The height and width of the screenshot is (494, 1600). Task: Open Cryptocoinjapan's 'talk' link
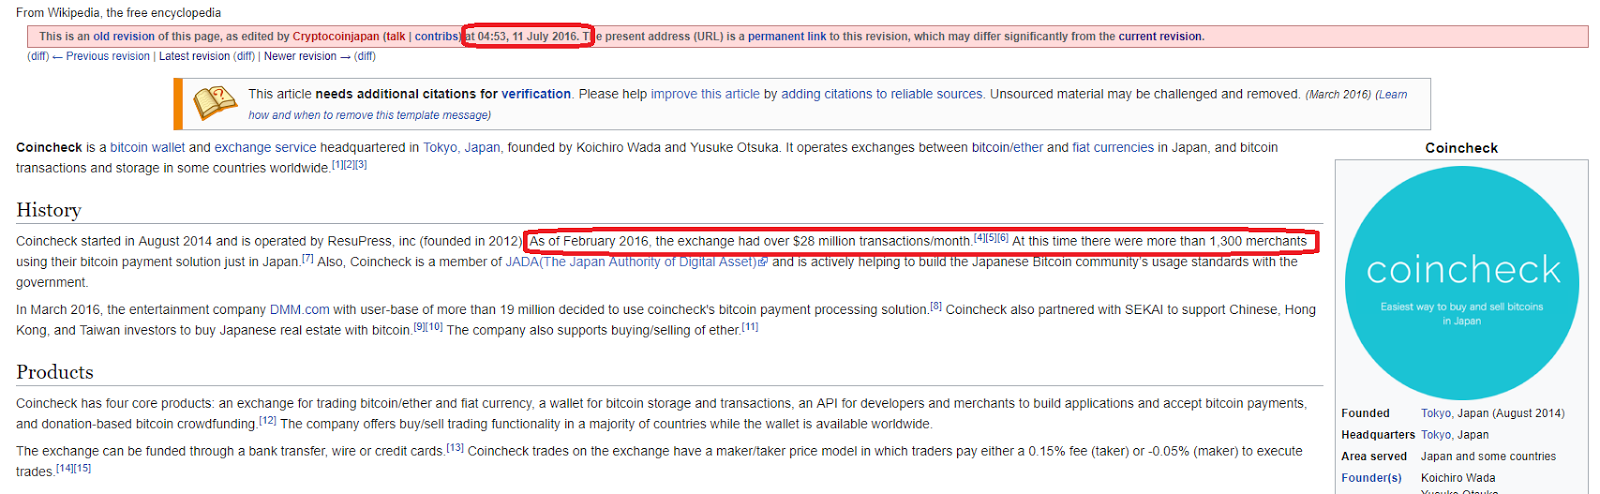396,36
